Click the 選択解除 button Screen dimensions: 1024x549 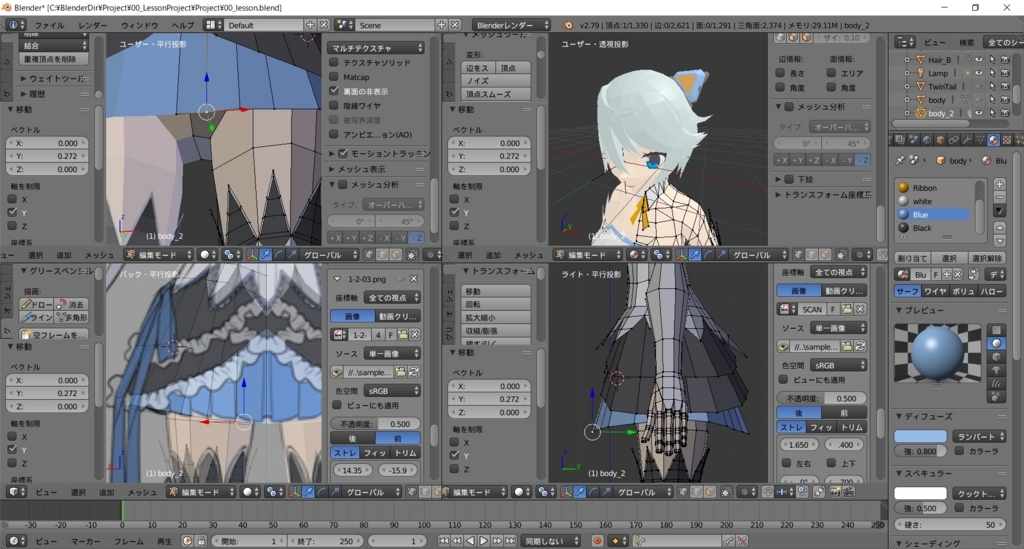pyautogui.click(x=987, y=258)
